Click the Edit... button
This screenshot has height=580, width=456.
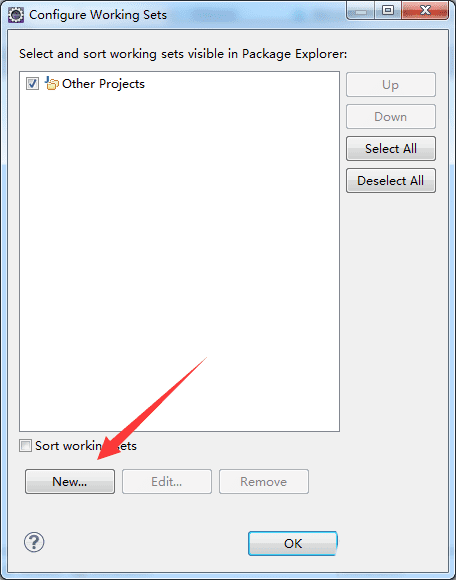click(167, 482)
